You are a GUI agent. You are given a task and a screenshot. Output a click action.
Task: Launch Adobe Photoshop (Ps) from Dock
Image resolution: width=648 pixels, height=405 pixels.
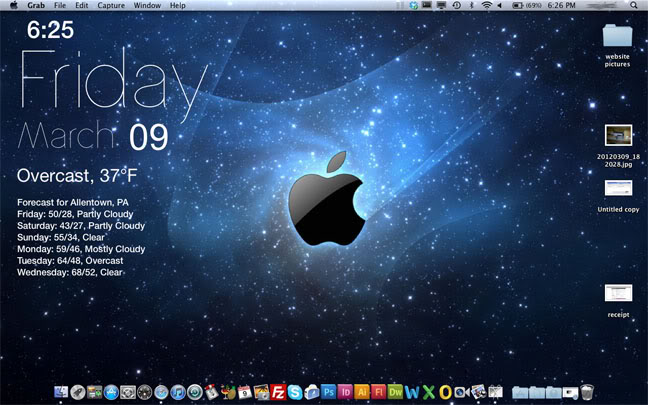tap(329, 391)
